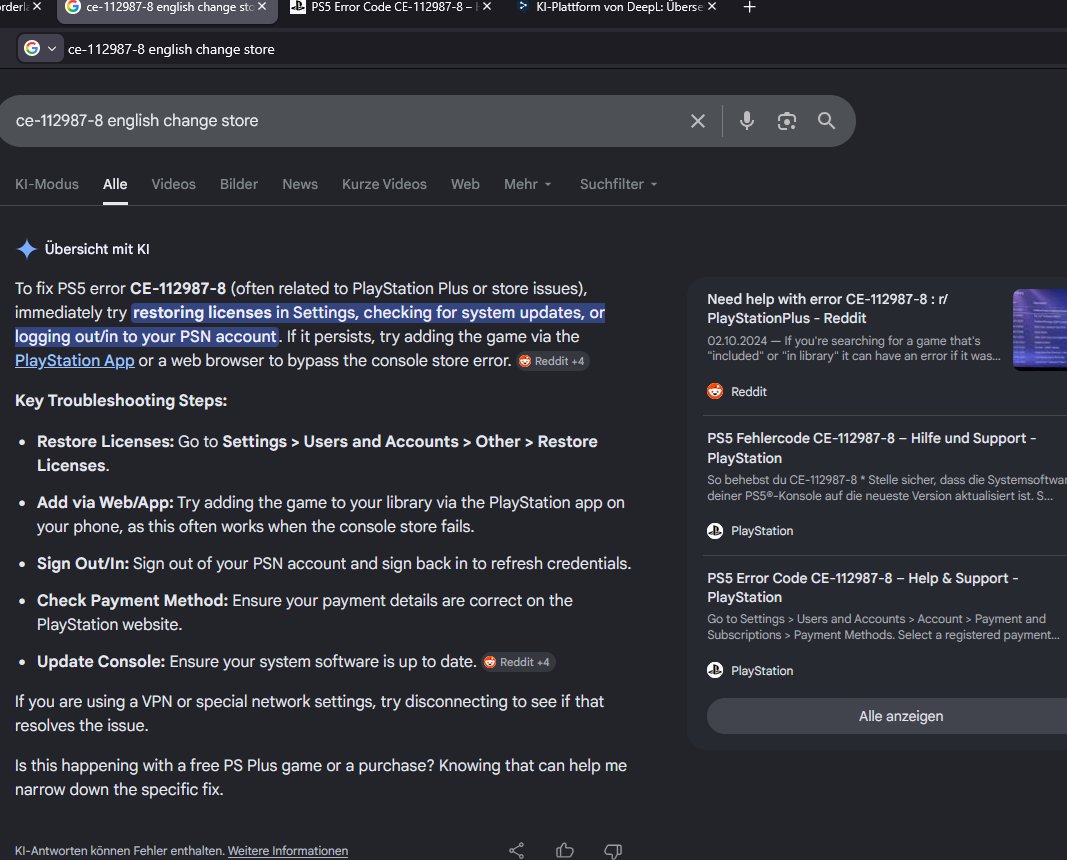This screenshot has width=1067, height=860.
Task: Click the Check Payment Method bullet text
Action: tap(305, 612)
